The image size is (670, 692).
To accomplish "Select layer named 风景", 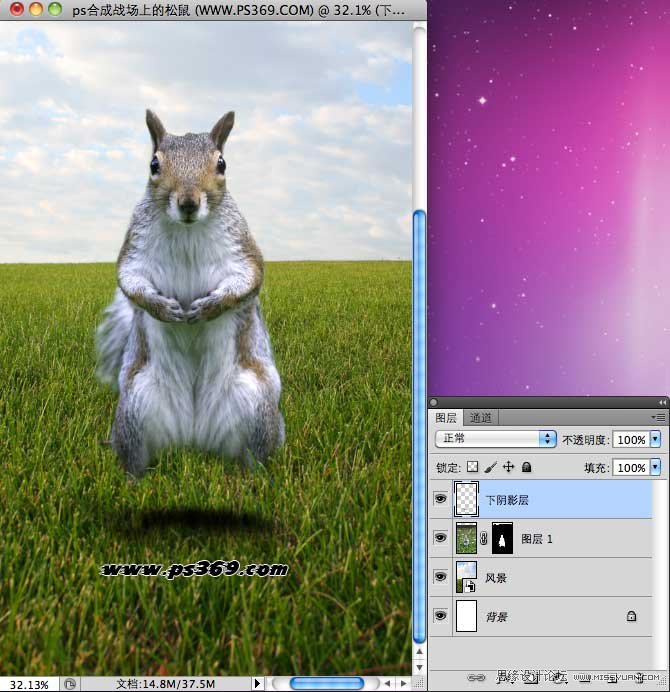I will coord(495,578).
